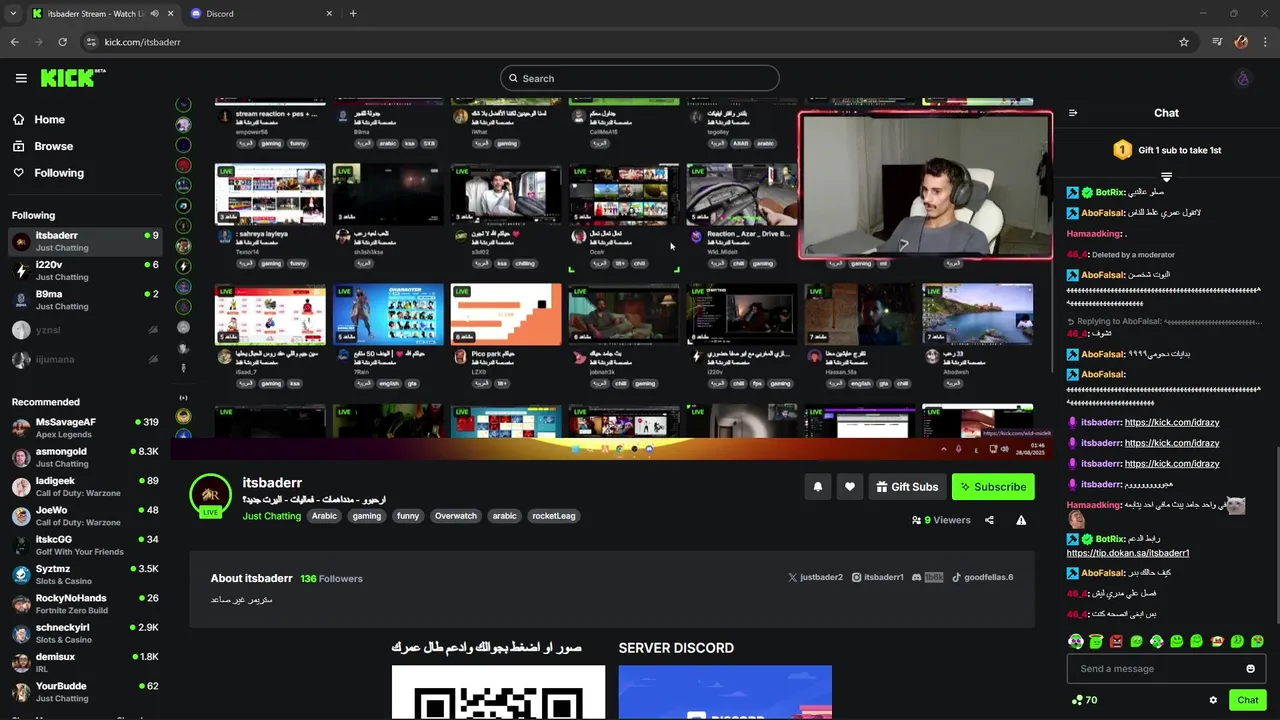This screenshot has width=1280, height=720.
Task: Open the Instagram link itsbaderr1
Action: pyautogui.click(x=877, y=577)
